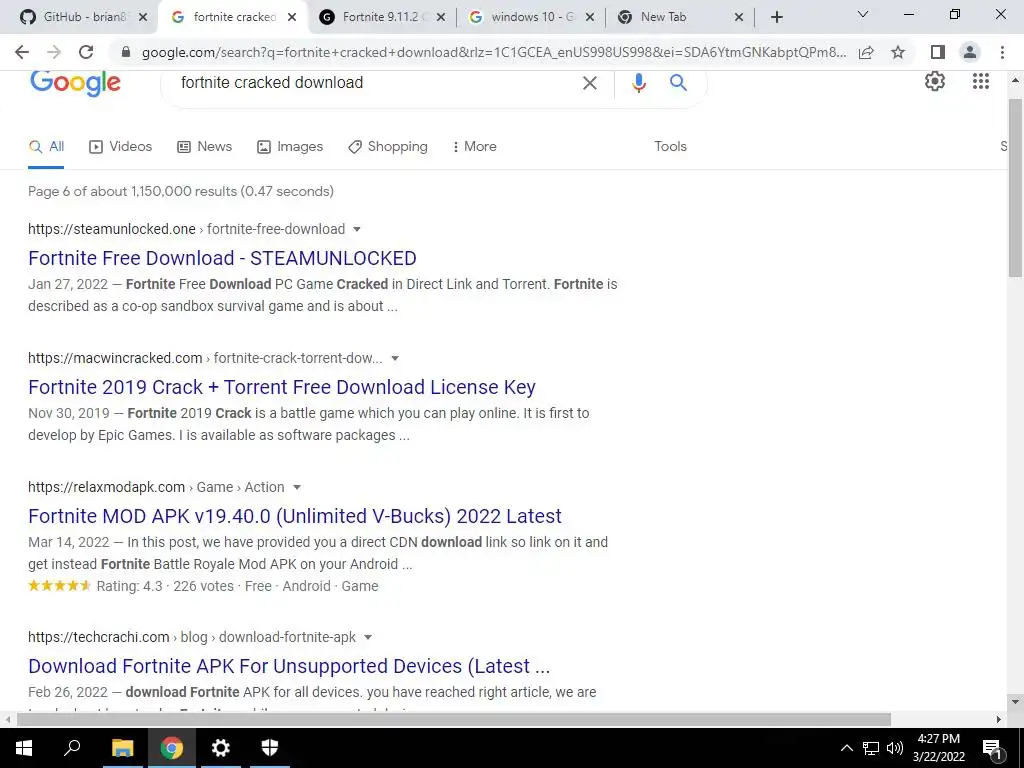Click the vertical scrollbar thumb
This screenshot has height=768, width=1024.
[1015, 188]
